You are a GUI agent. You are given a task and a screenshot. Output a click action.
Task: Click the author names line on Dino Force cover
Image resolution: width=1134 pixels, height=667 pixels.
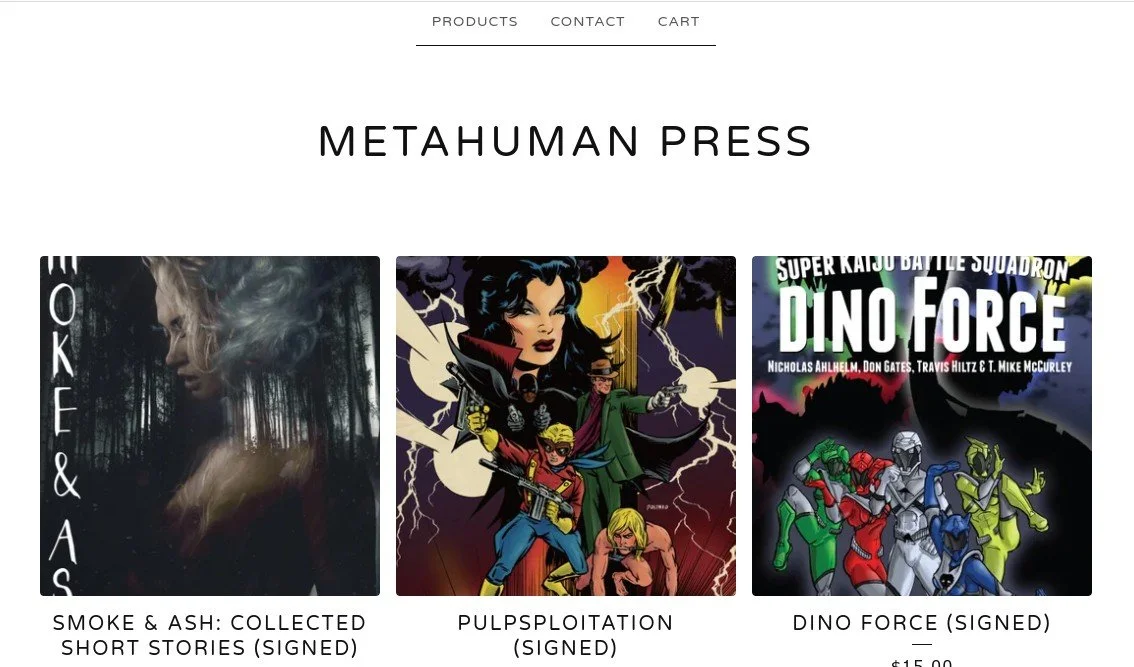919,367
